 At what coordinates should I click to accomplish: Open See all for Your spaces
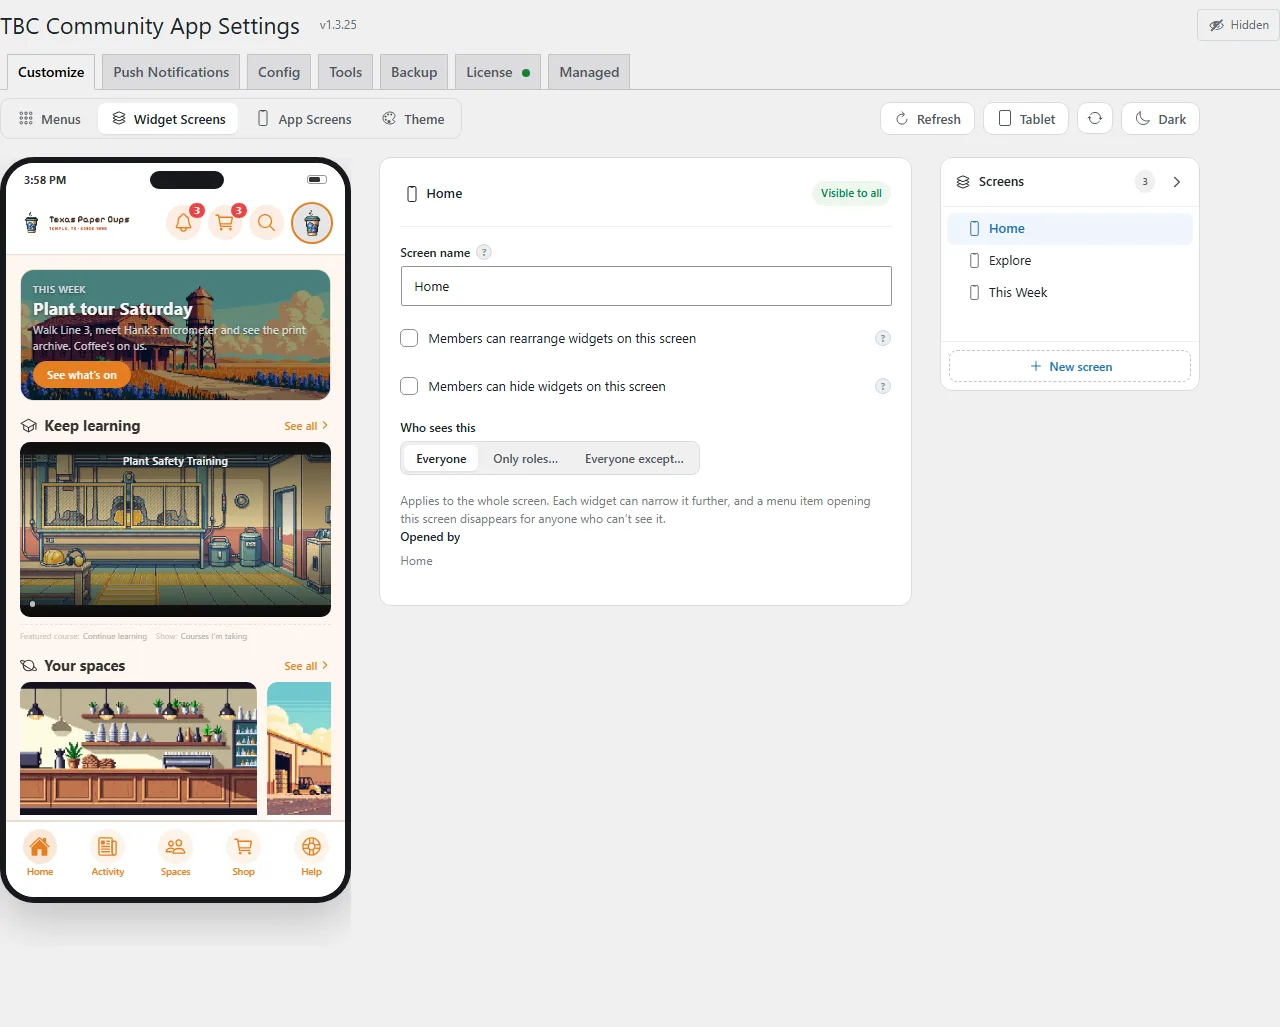[306, 666]
